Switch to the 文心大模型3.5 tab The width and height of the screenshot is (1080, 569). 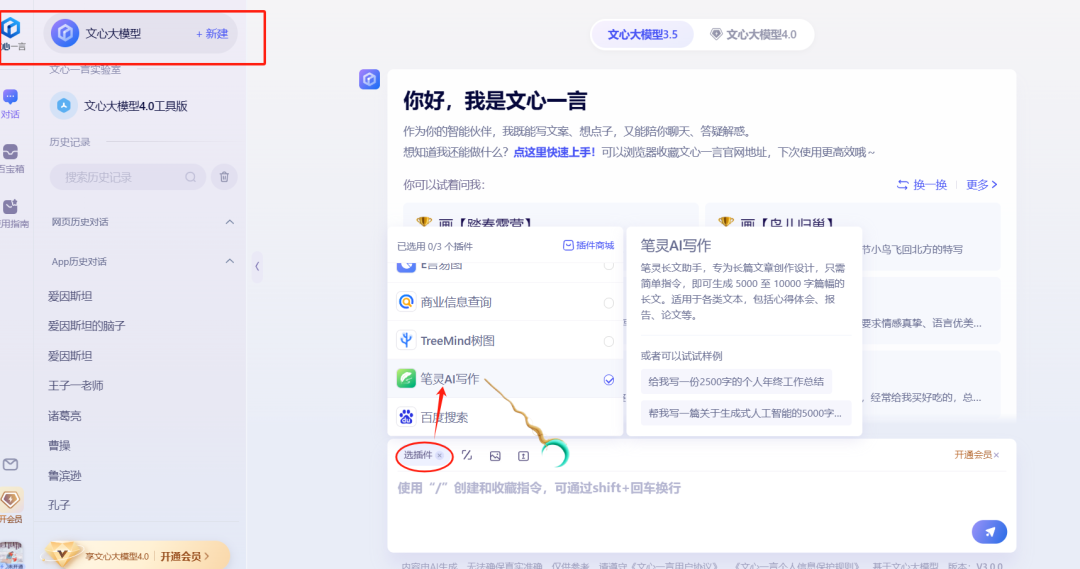643,34
